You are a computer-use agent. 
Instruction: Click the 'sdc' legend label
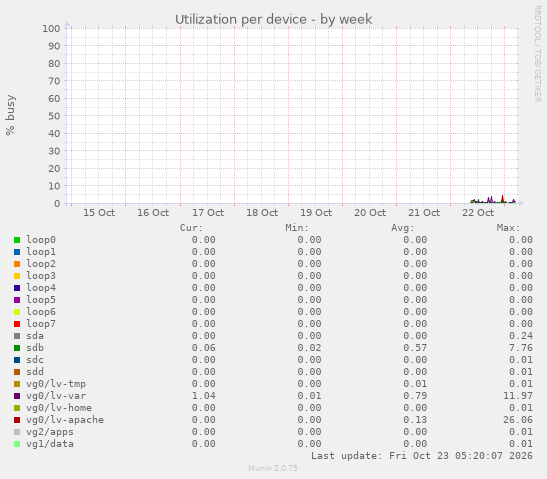point(35,360)
